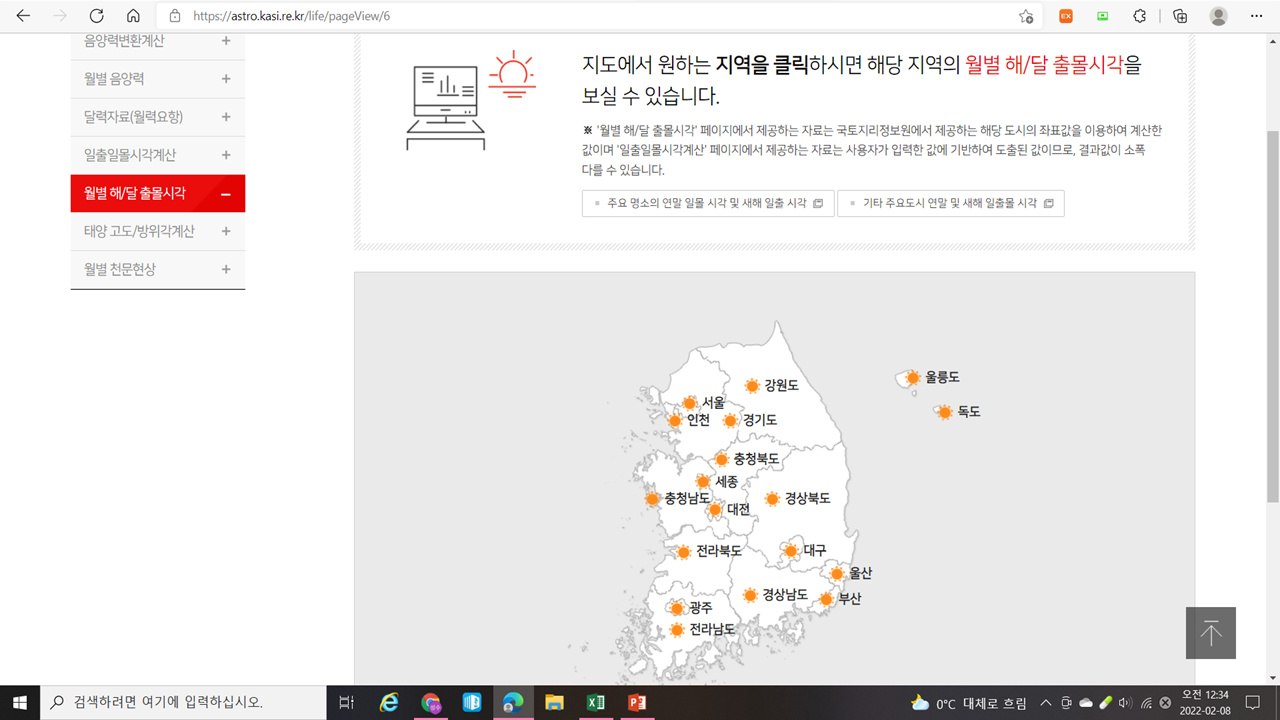The image size is (1280, 720).
Task: Click the 전라남도 label on map
Action: pos(712,630)
